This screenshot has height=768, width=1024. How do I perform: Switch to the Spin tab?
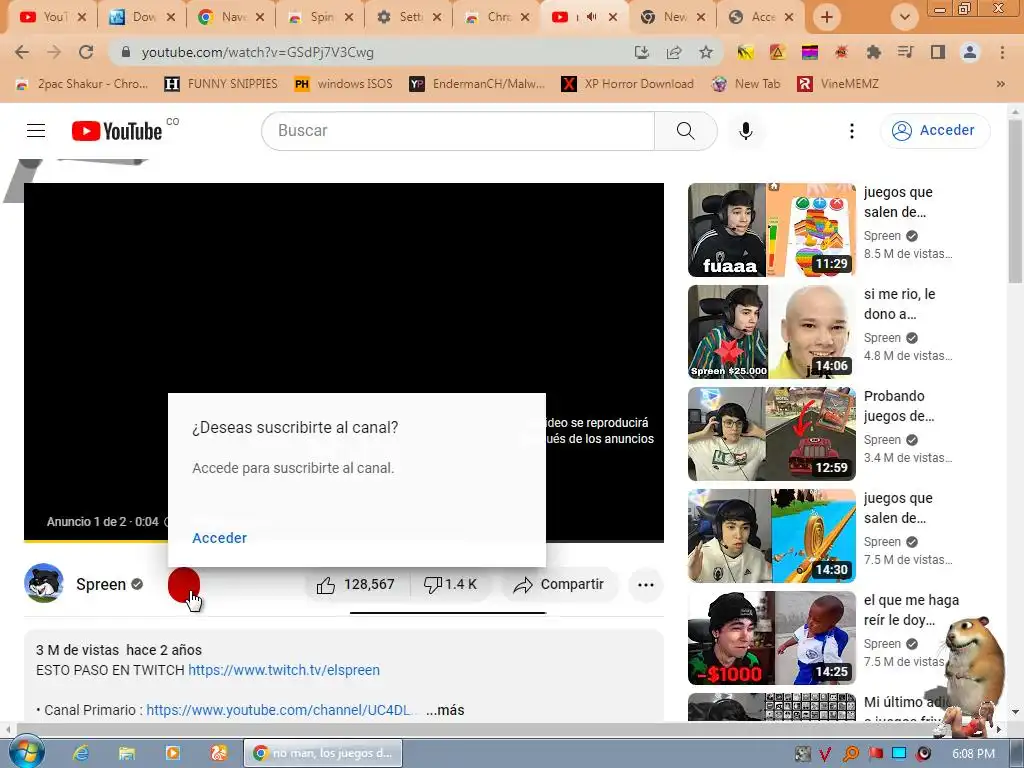pyautogui.click(x=321, y=17)
